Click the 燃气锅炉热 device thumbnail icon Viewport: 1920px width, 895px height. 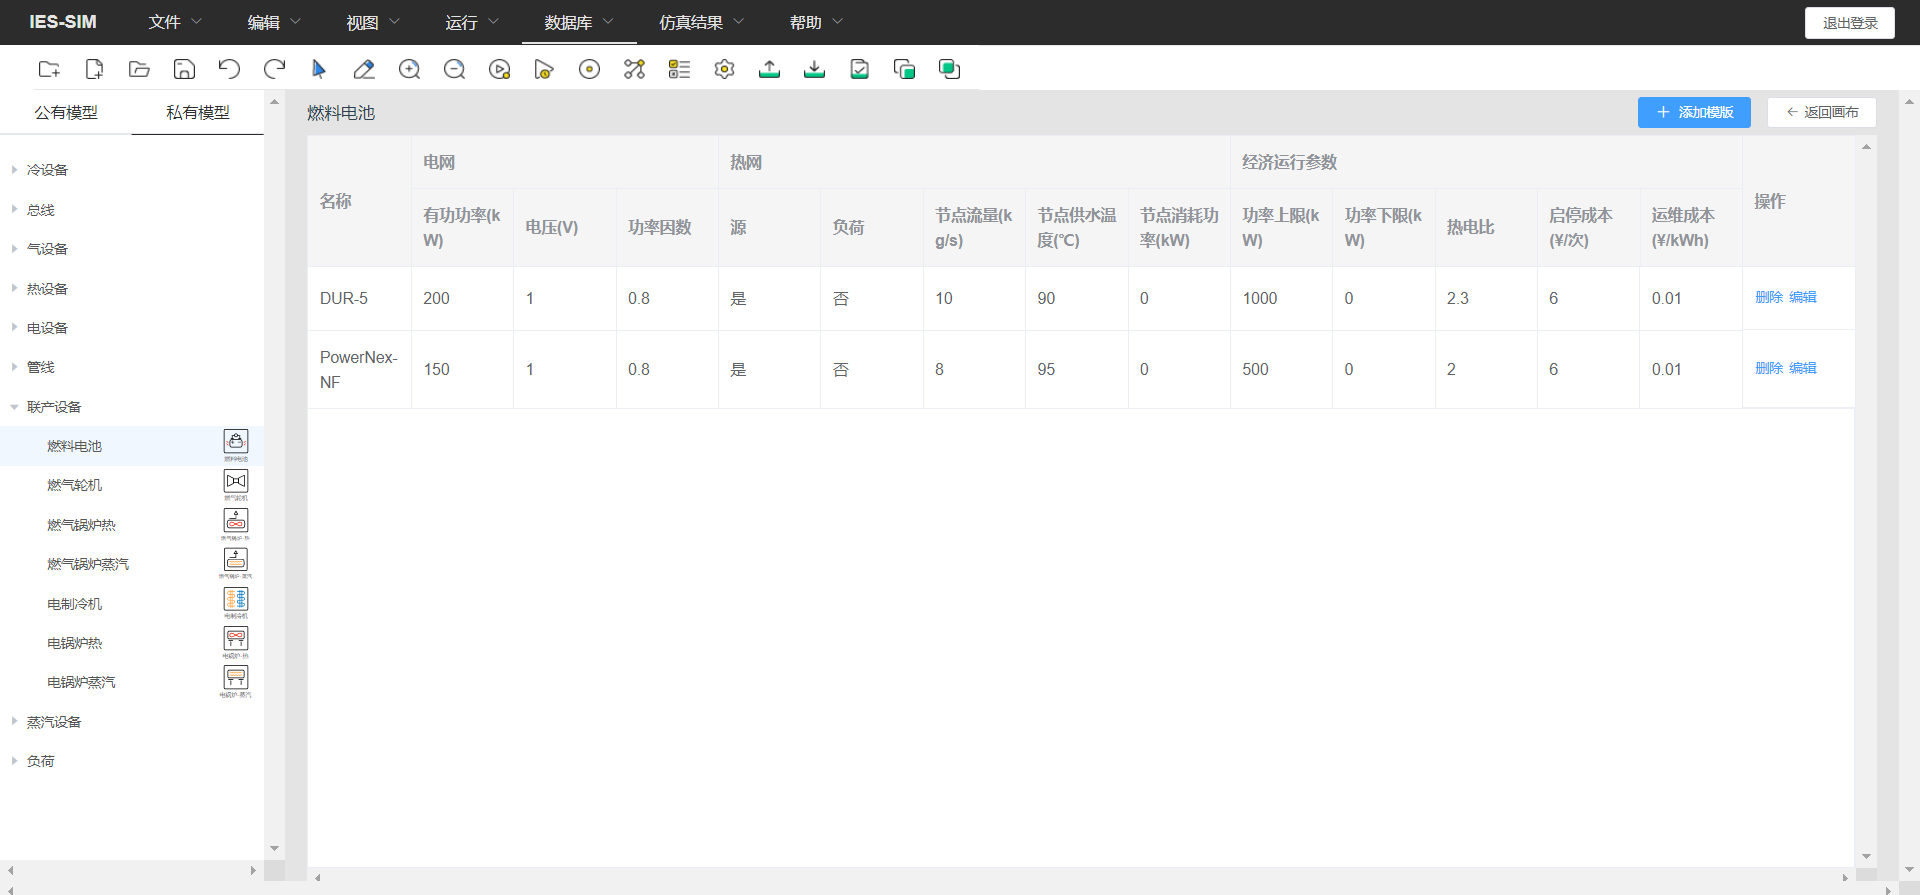click(x=236, y=524)
